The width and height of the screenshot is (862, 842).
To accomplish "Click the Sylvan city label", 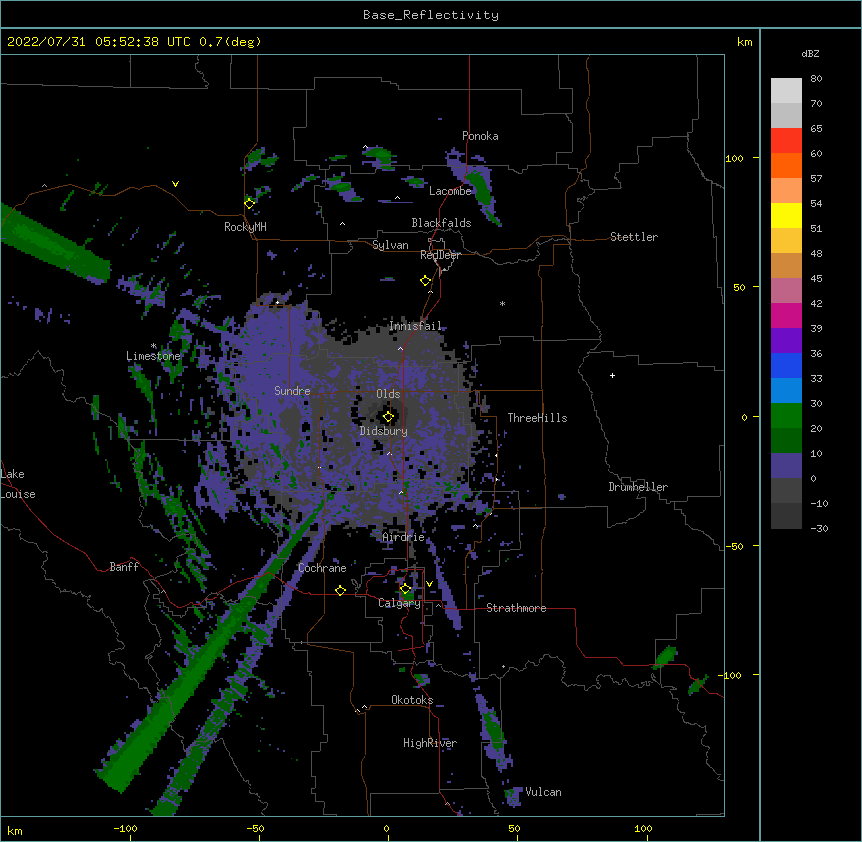I will coord(390,245).
